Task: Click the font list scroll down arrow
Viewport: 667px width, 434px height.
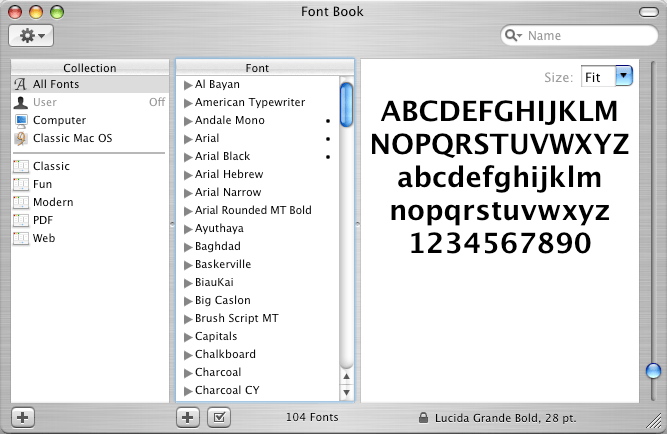Action: tap(347, 392)
